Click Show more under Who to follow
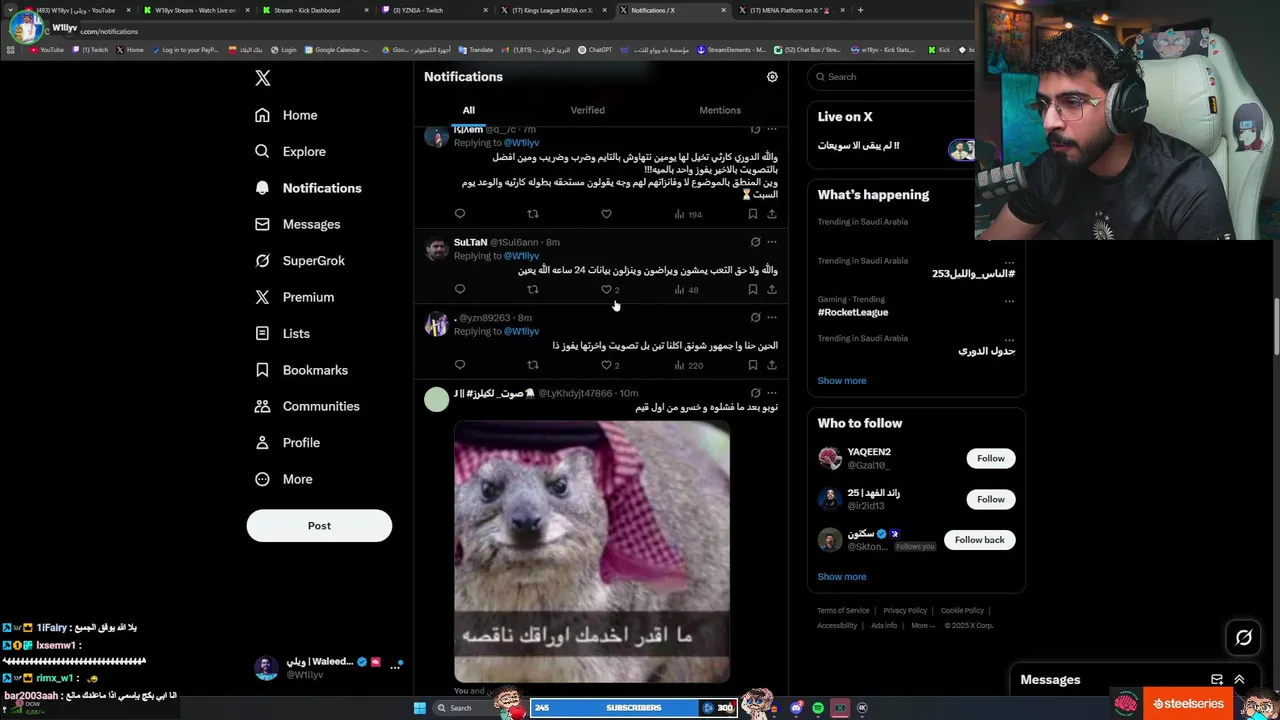 point(842,577)
